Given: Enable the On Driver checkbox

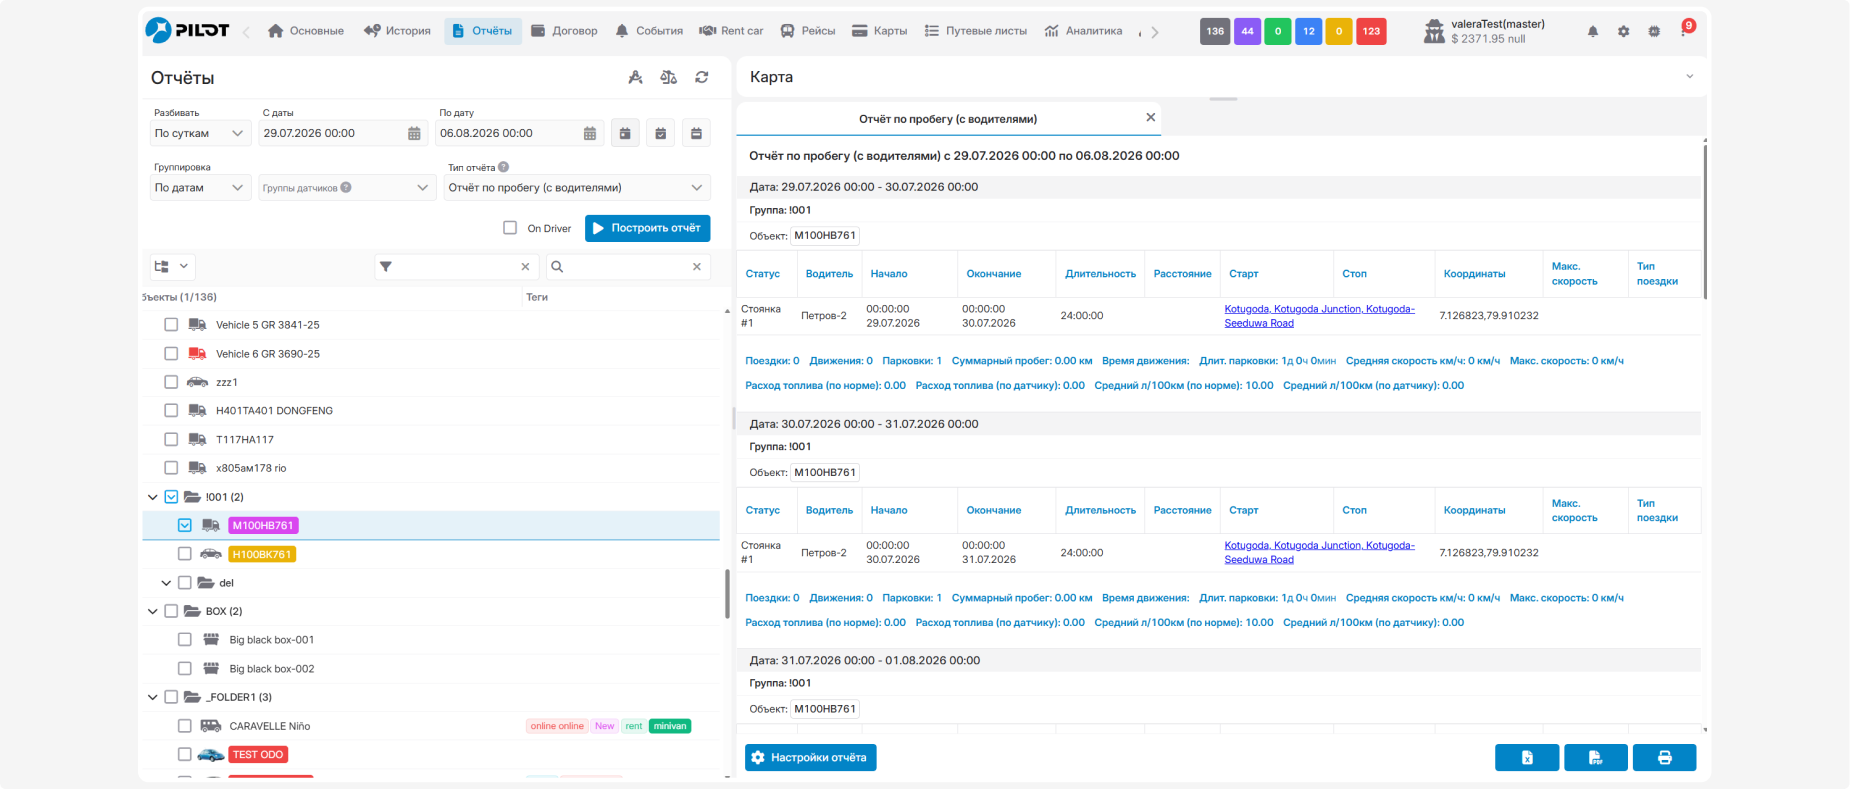Looking at the screenshot, I should (510, 228).
